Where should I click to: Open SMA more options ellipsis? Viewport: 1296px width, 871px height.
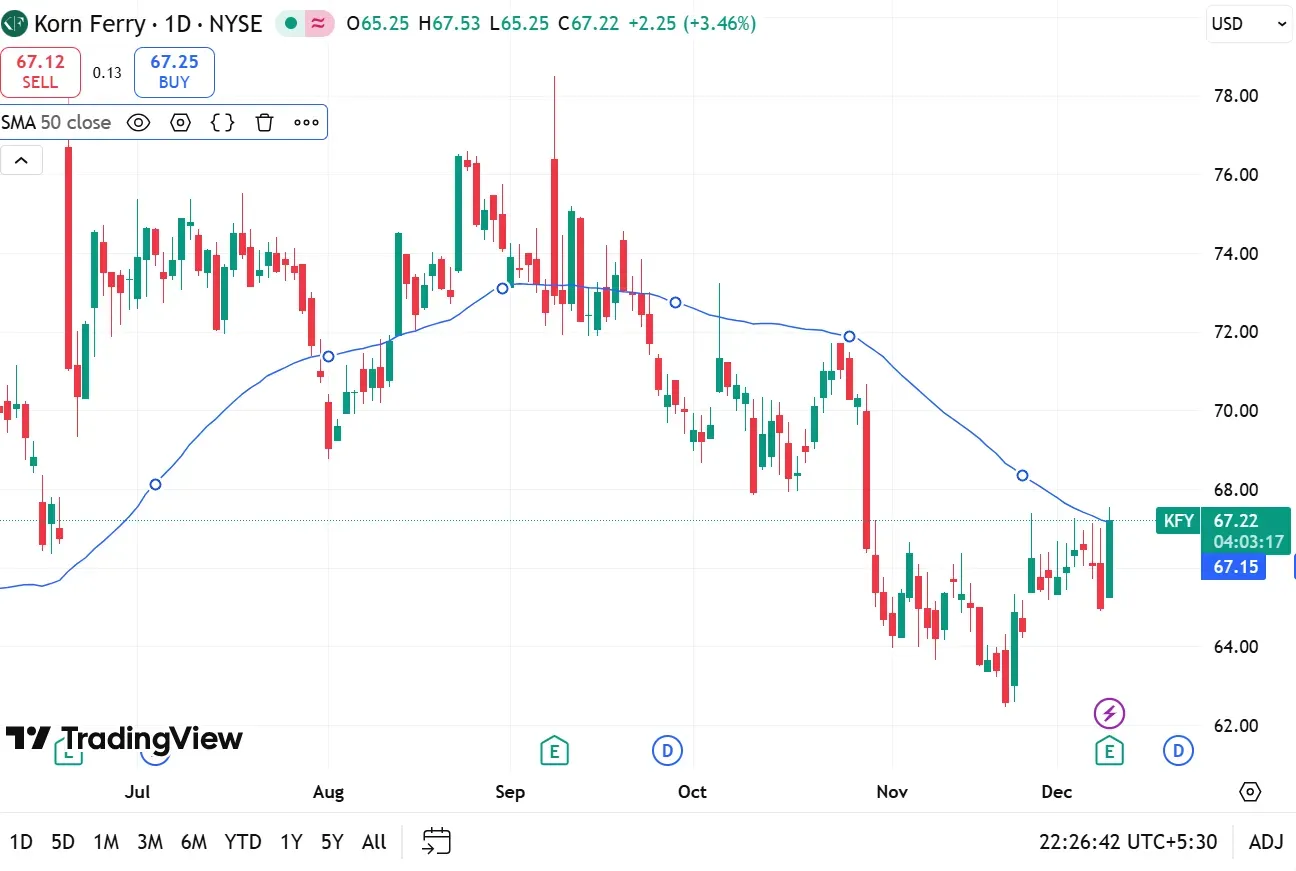[x=306, y=123]
